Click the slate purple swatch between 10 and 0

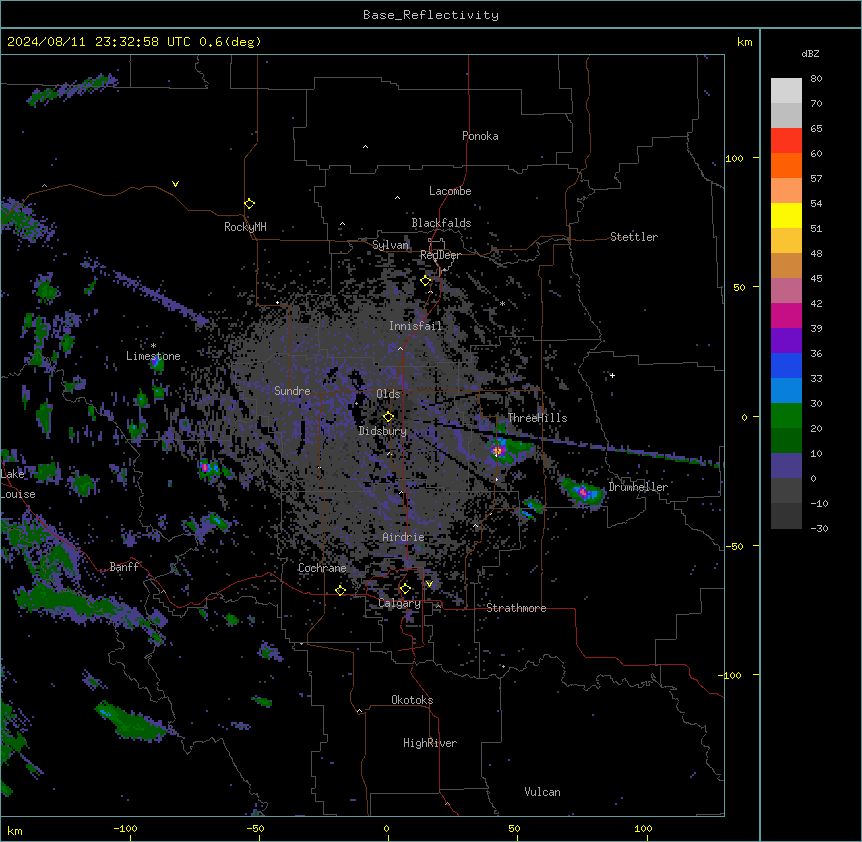click(x=786, y=466)
